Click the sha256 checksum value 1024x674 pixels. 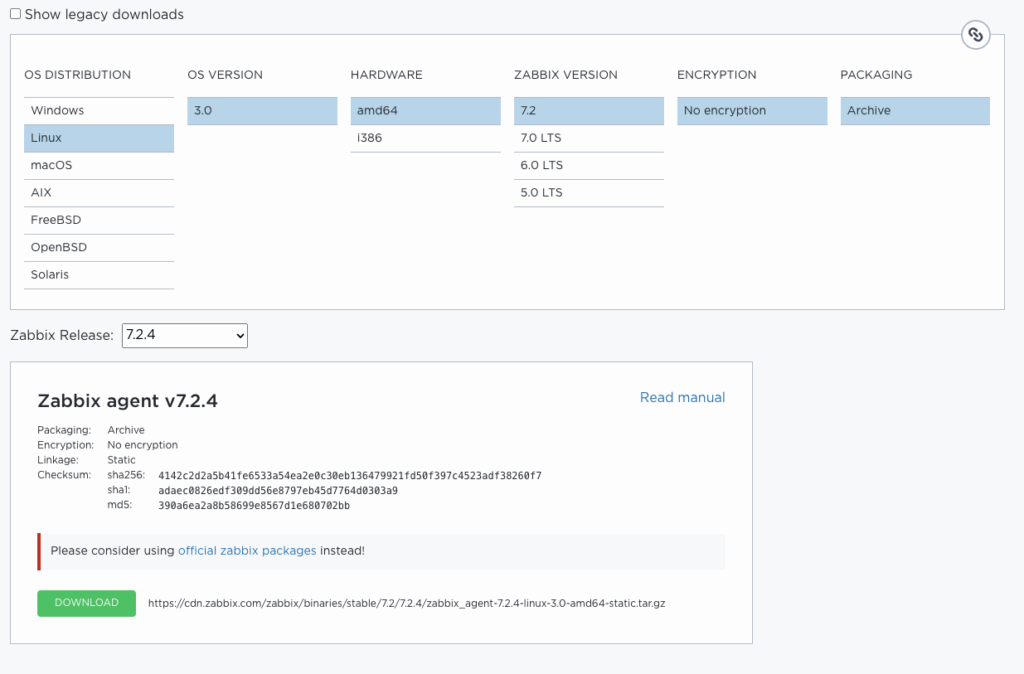click(x=349, y=475)
